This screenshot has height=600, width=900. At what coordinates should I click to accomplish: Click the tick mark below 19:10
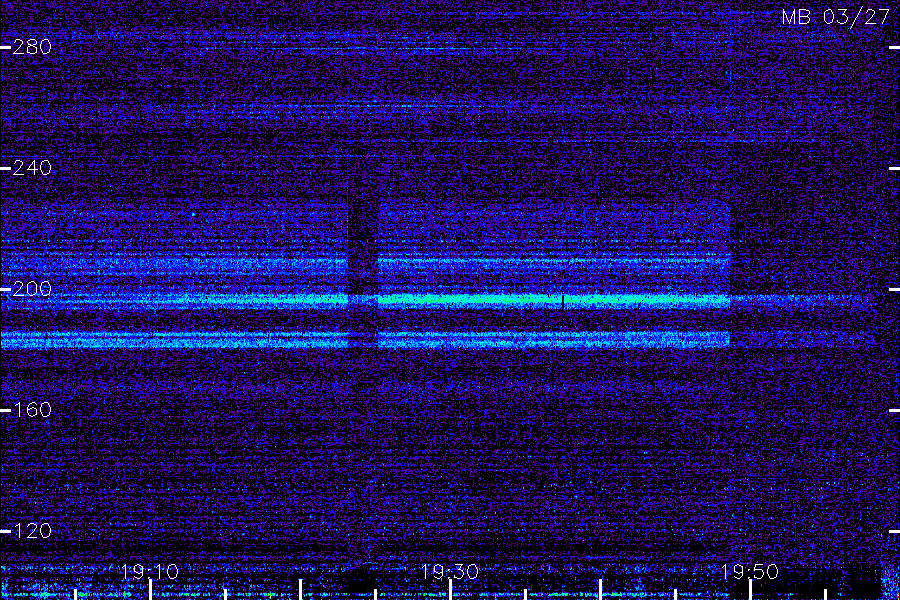(x=150, y=590)
